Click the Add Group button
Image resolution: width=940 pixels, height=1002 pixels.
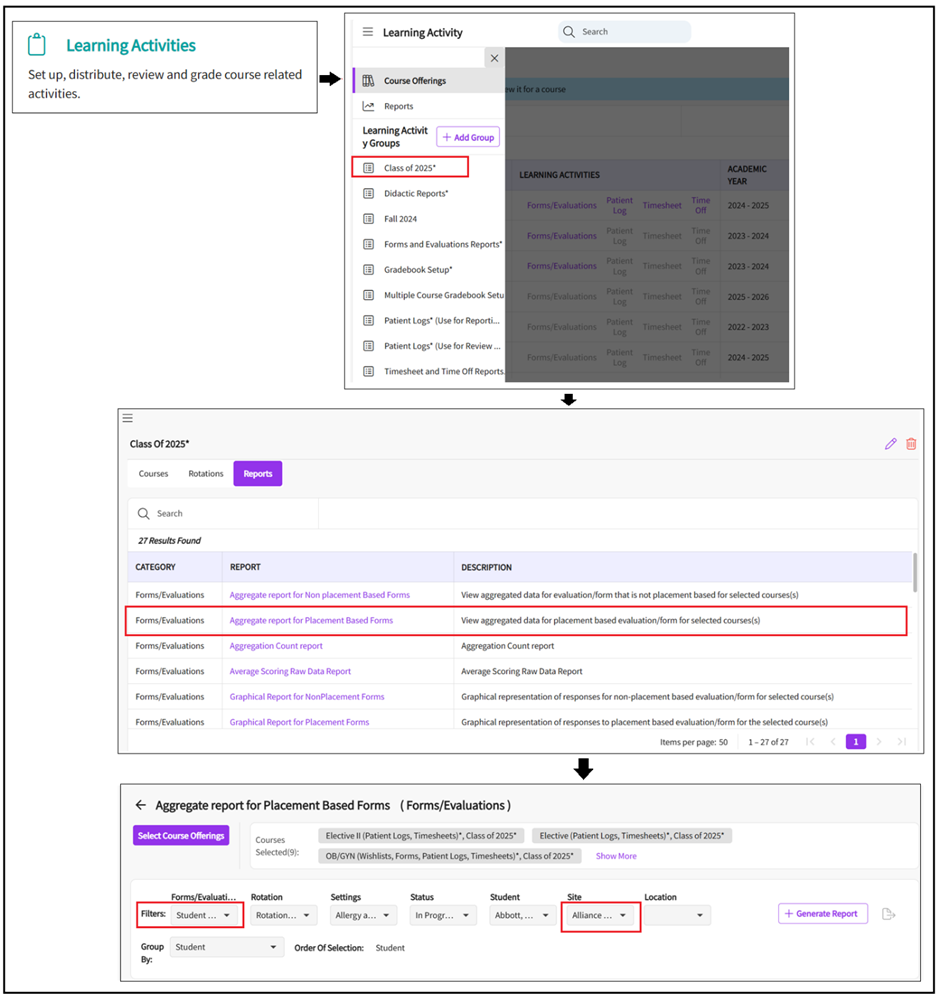[x=468, y=137]
